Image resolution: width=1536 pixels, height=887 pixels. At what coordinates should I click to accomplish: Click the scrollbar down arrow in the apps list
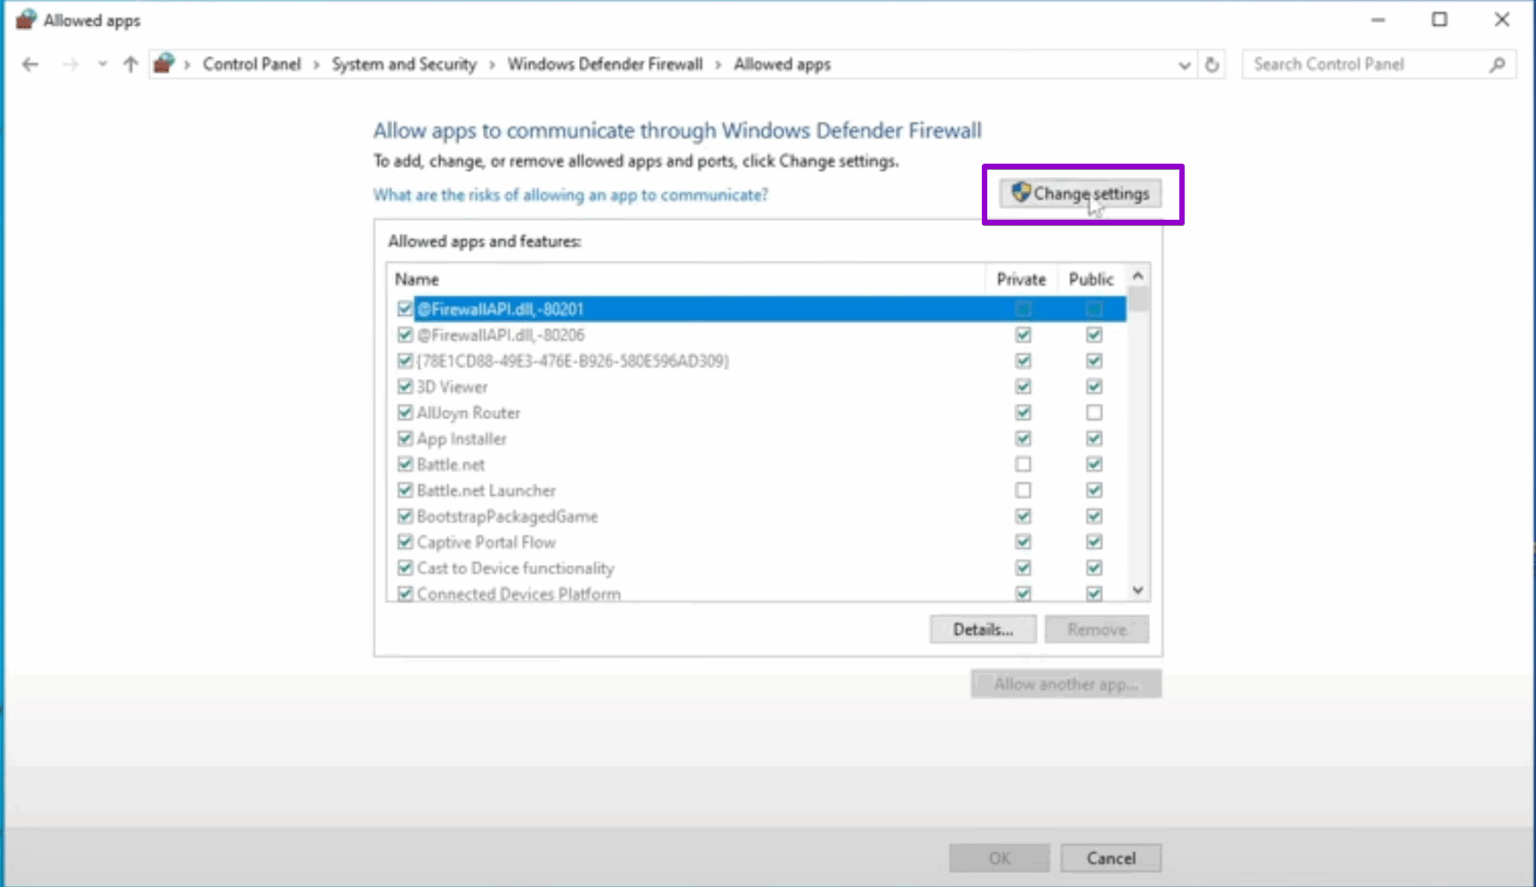1137,590
